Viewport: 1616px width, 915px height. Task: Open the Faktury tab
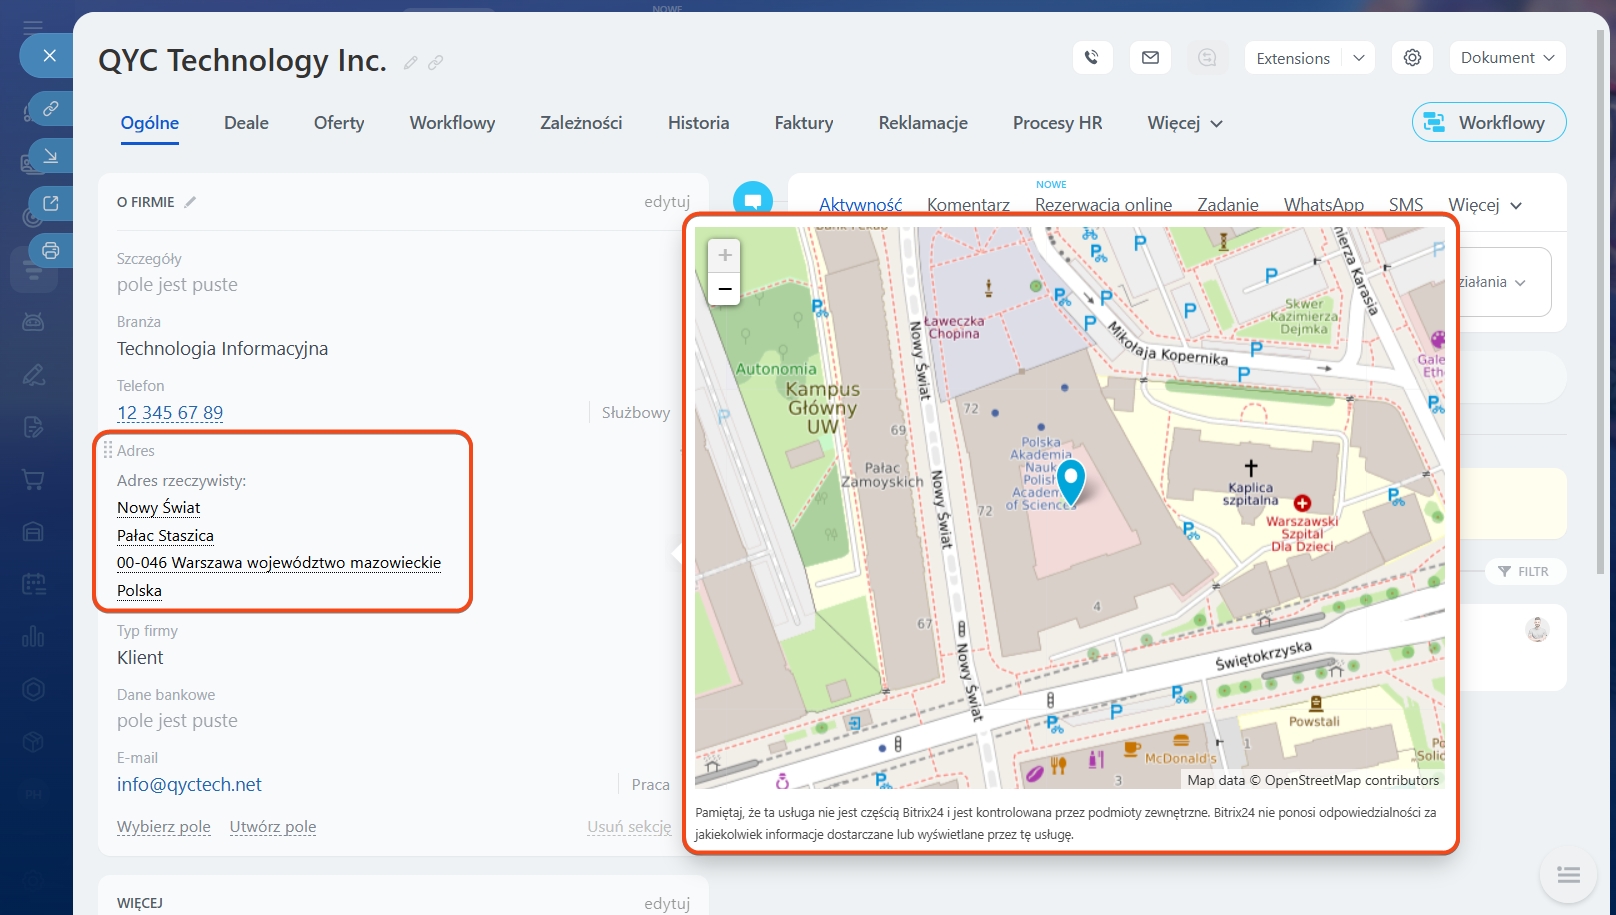click(803, 123)
